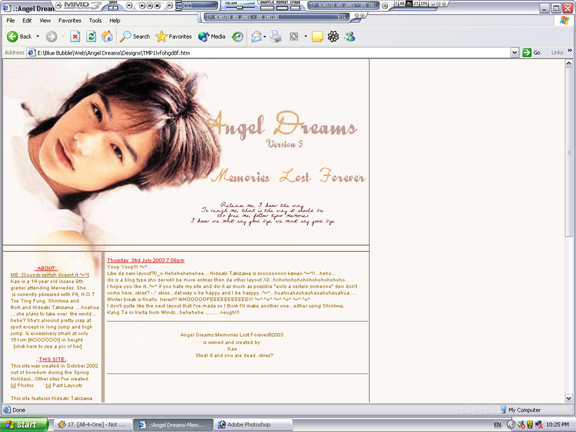Open the Help menu
This screenshot has height=432, width=576.
coord(115,21)
